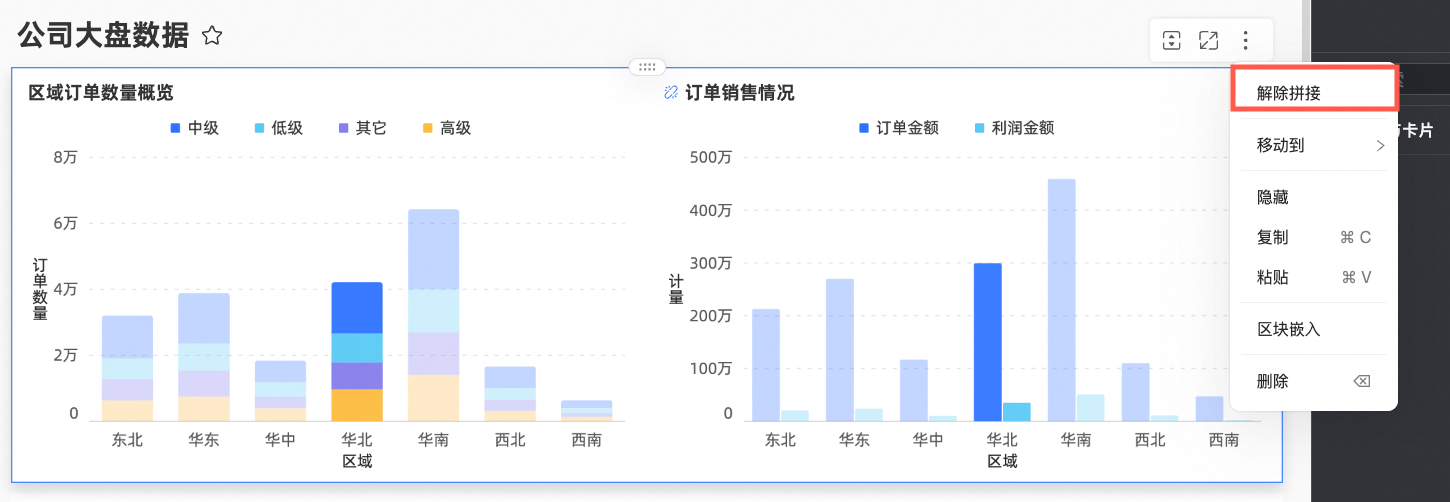Click the link icon beside 订单销售情况

coord(672,93)
